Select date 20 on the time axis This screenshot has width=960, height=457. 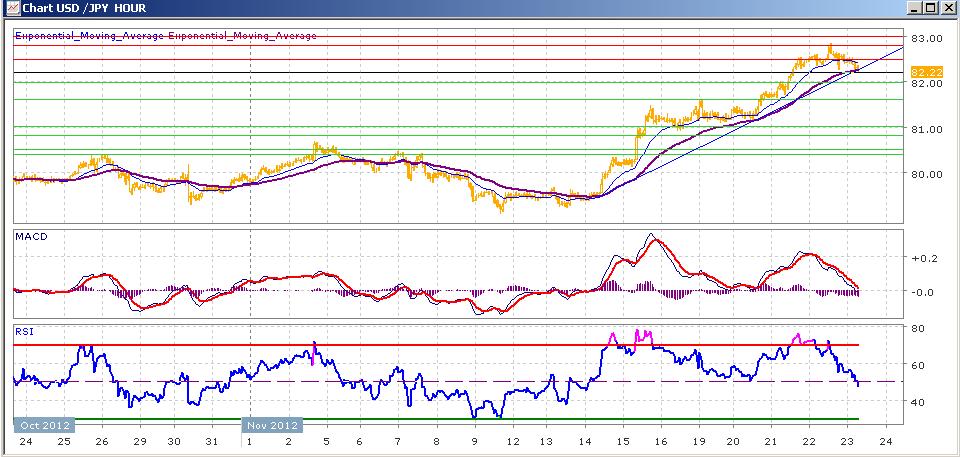pos(733,441)
